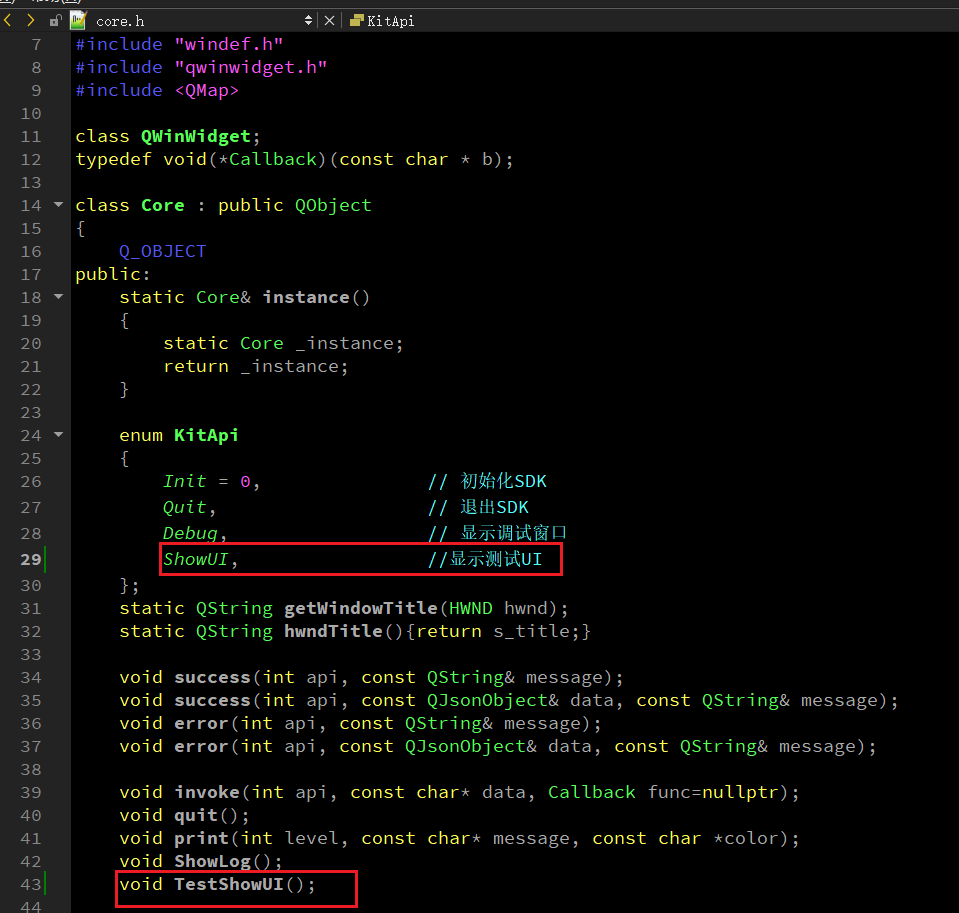Click the QObject base class name
The image size is (959, 913).
pyautogui.click(x=333, y=205)
